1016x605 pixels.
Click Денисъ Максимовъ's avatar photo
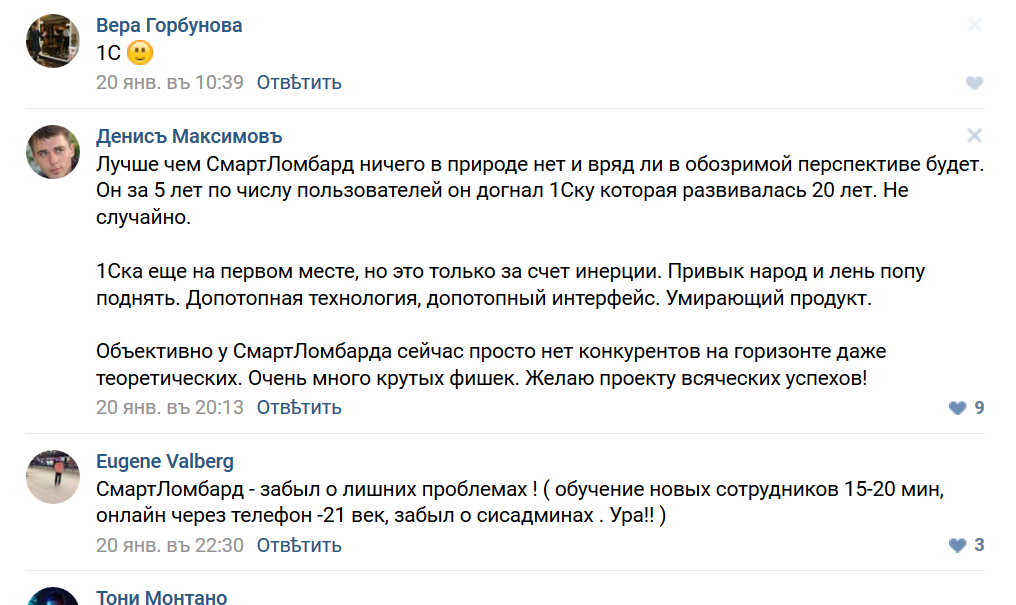click(x=53, y=152)
